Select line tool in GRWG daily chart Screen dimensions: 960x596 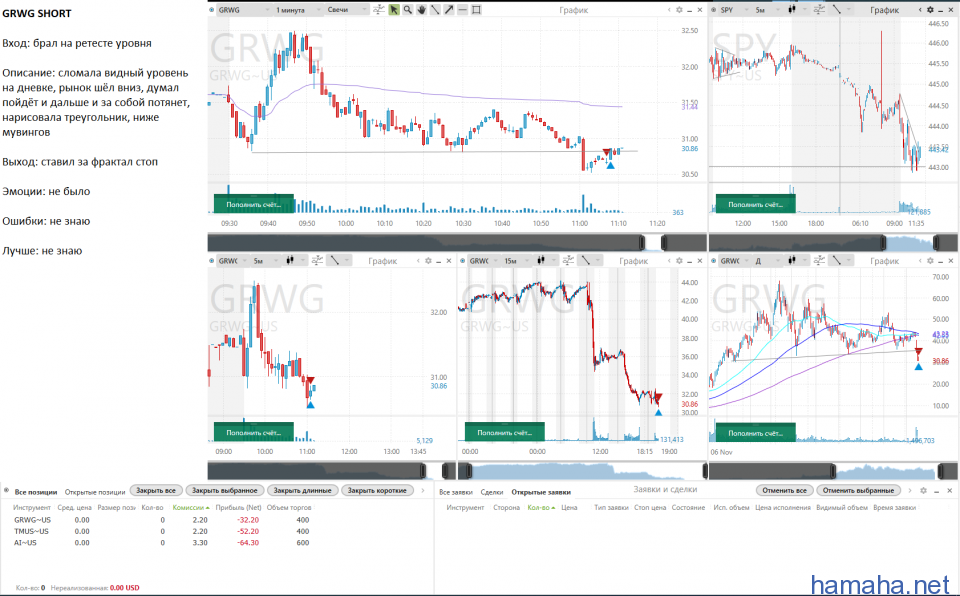(836, 261)
